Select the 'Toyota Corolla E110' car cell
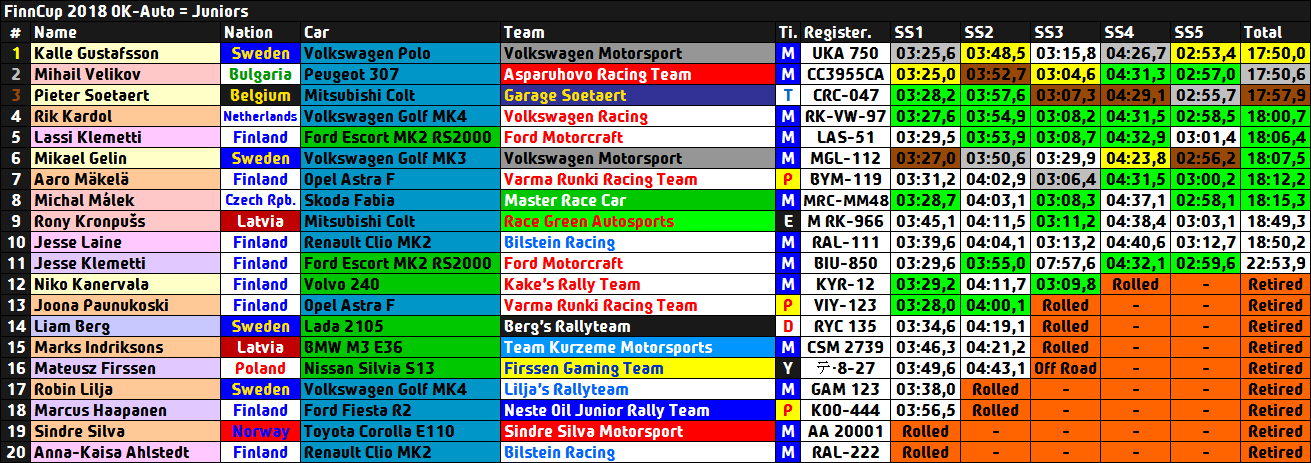 tap(399, 431)
